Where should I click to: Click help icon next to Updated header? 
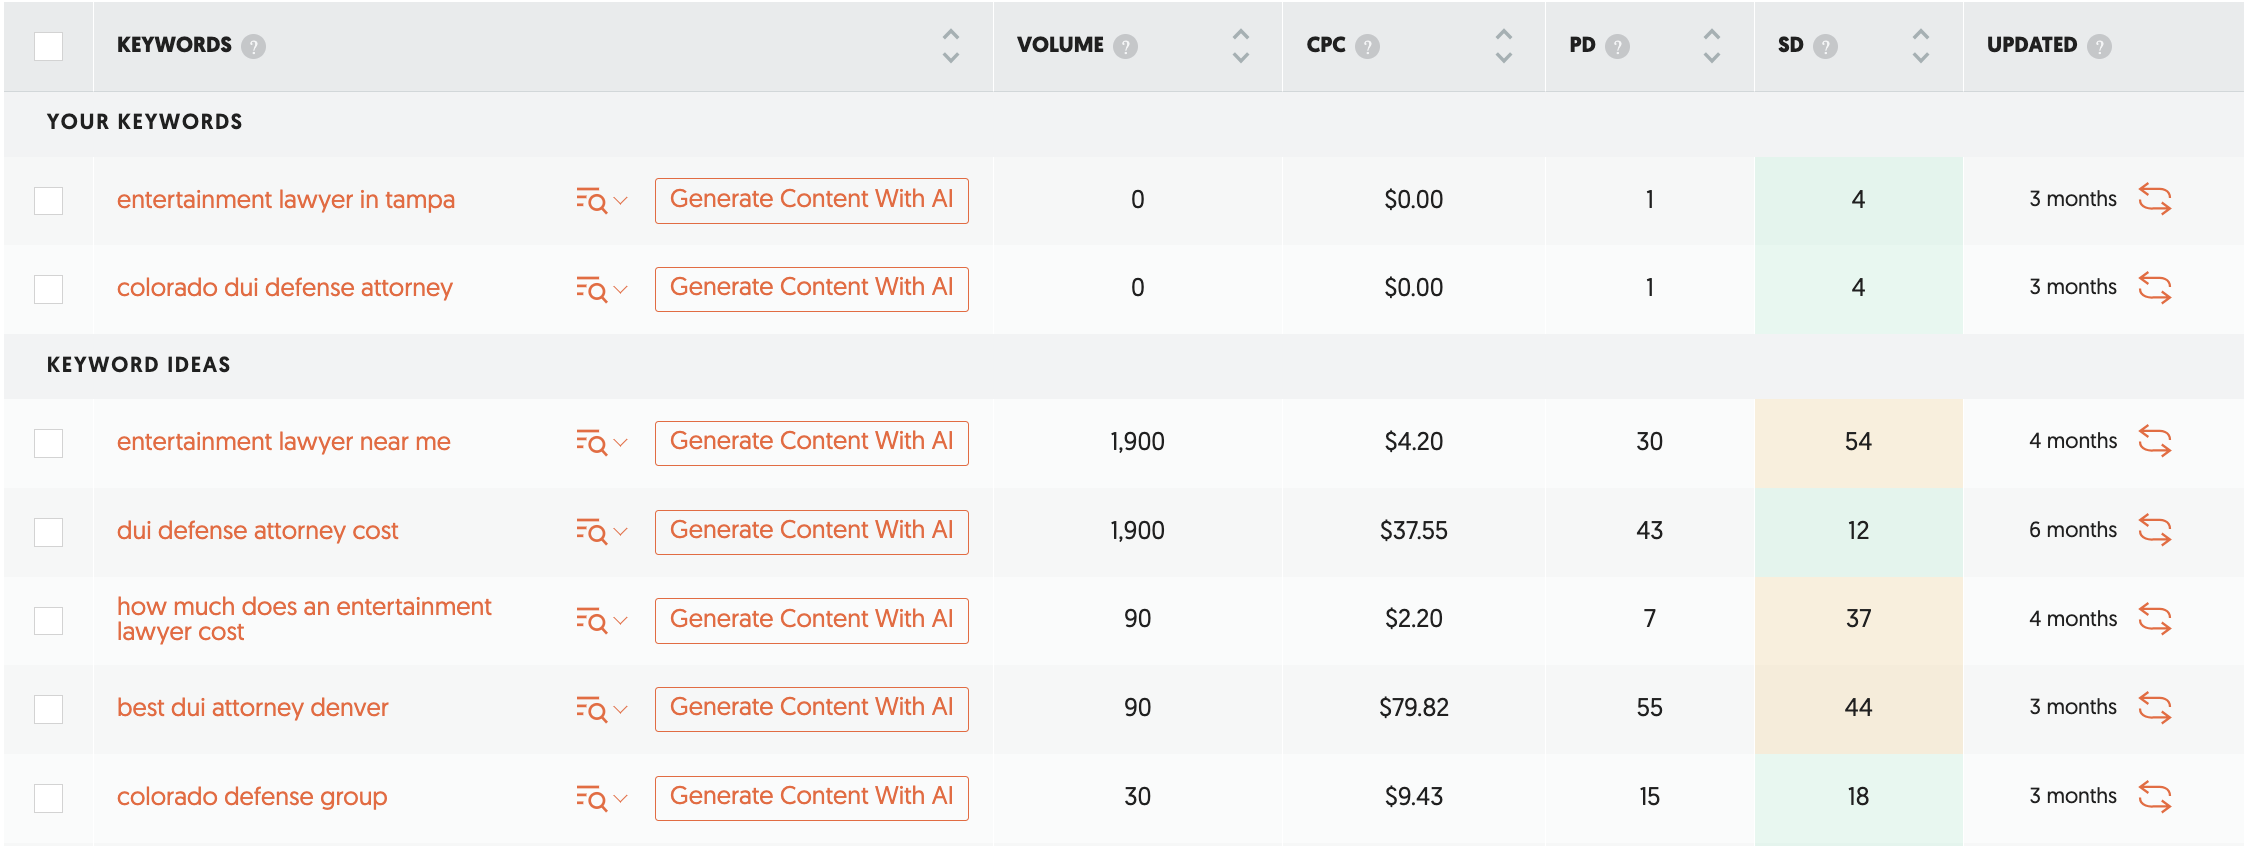coord(2100,46)
